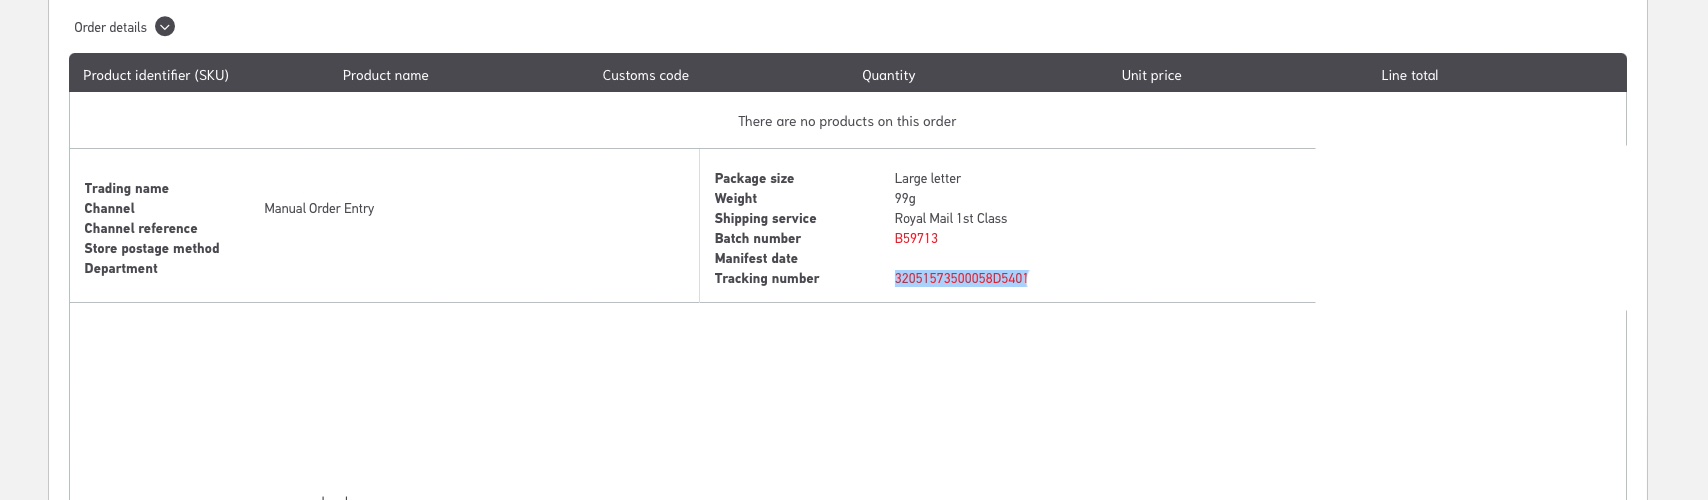Click the Royal Mail 1st Class value

[x=950, y=218]
